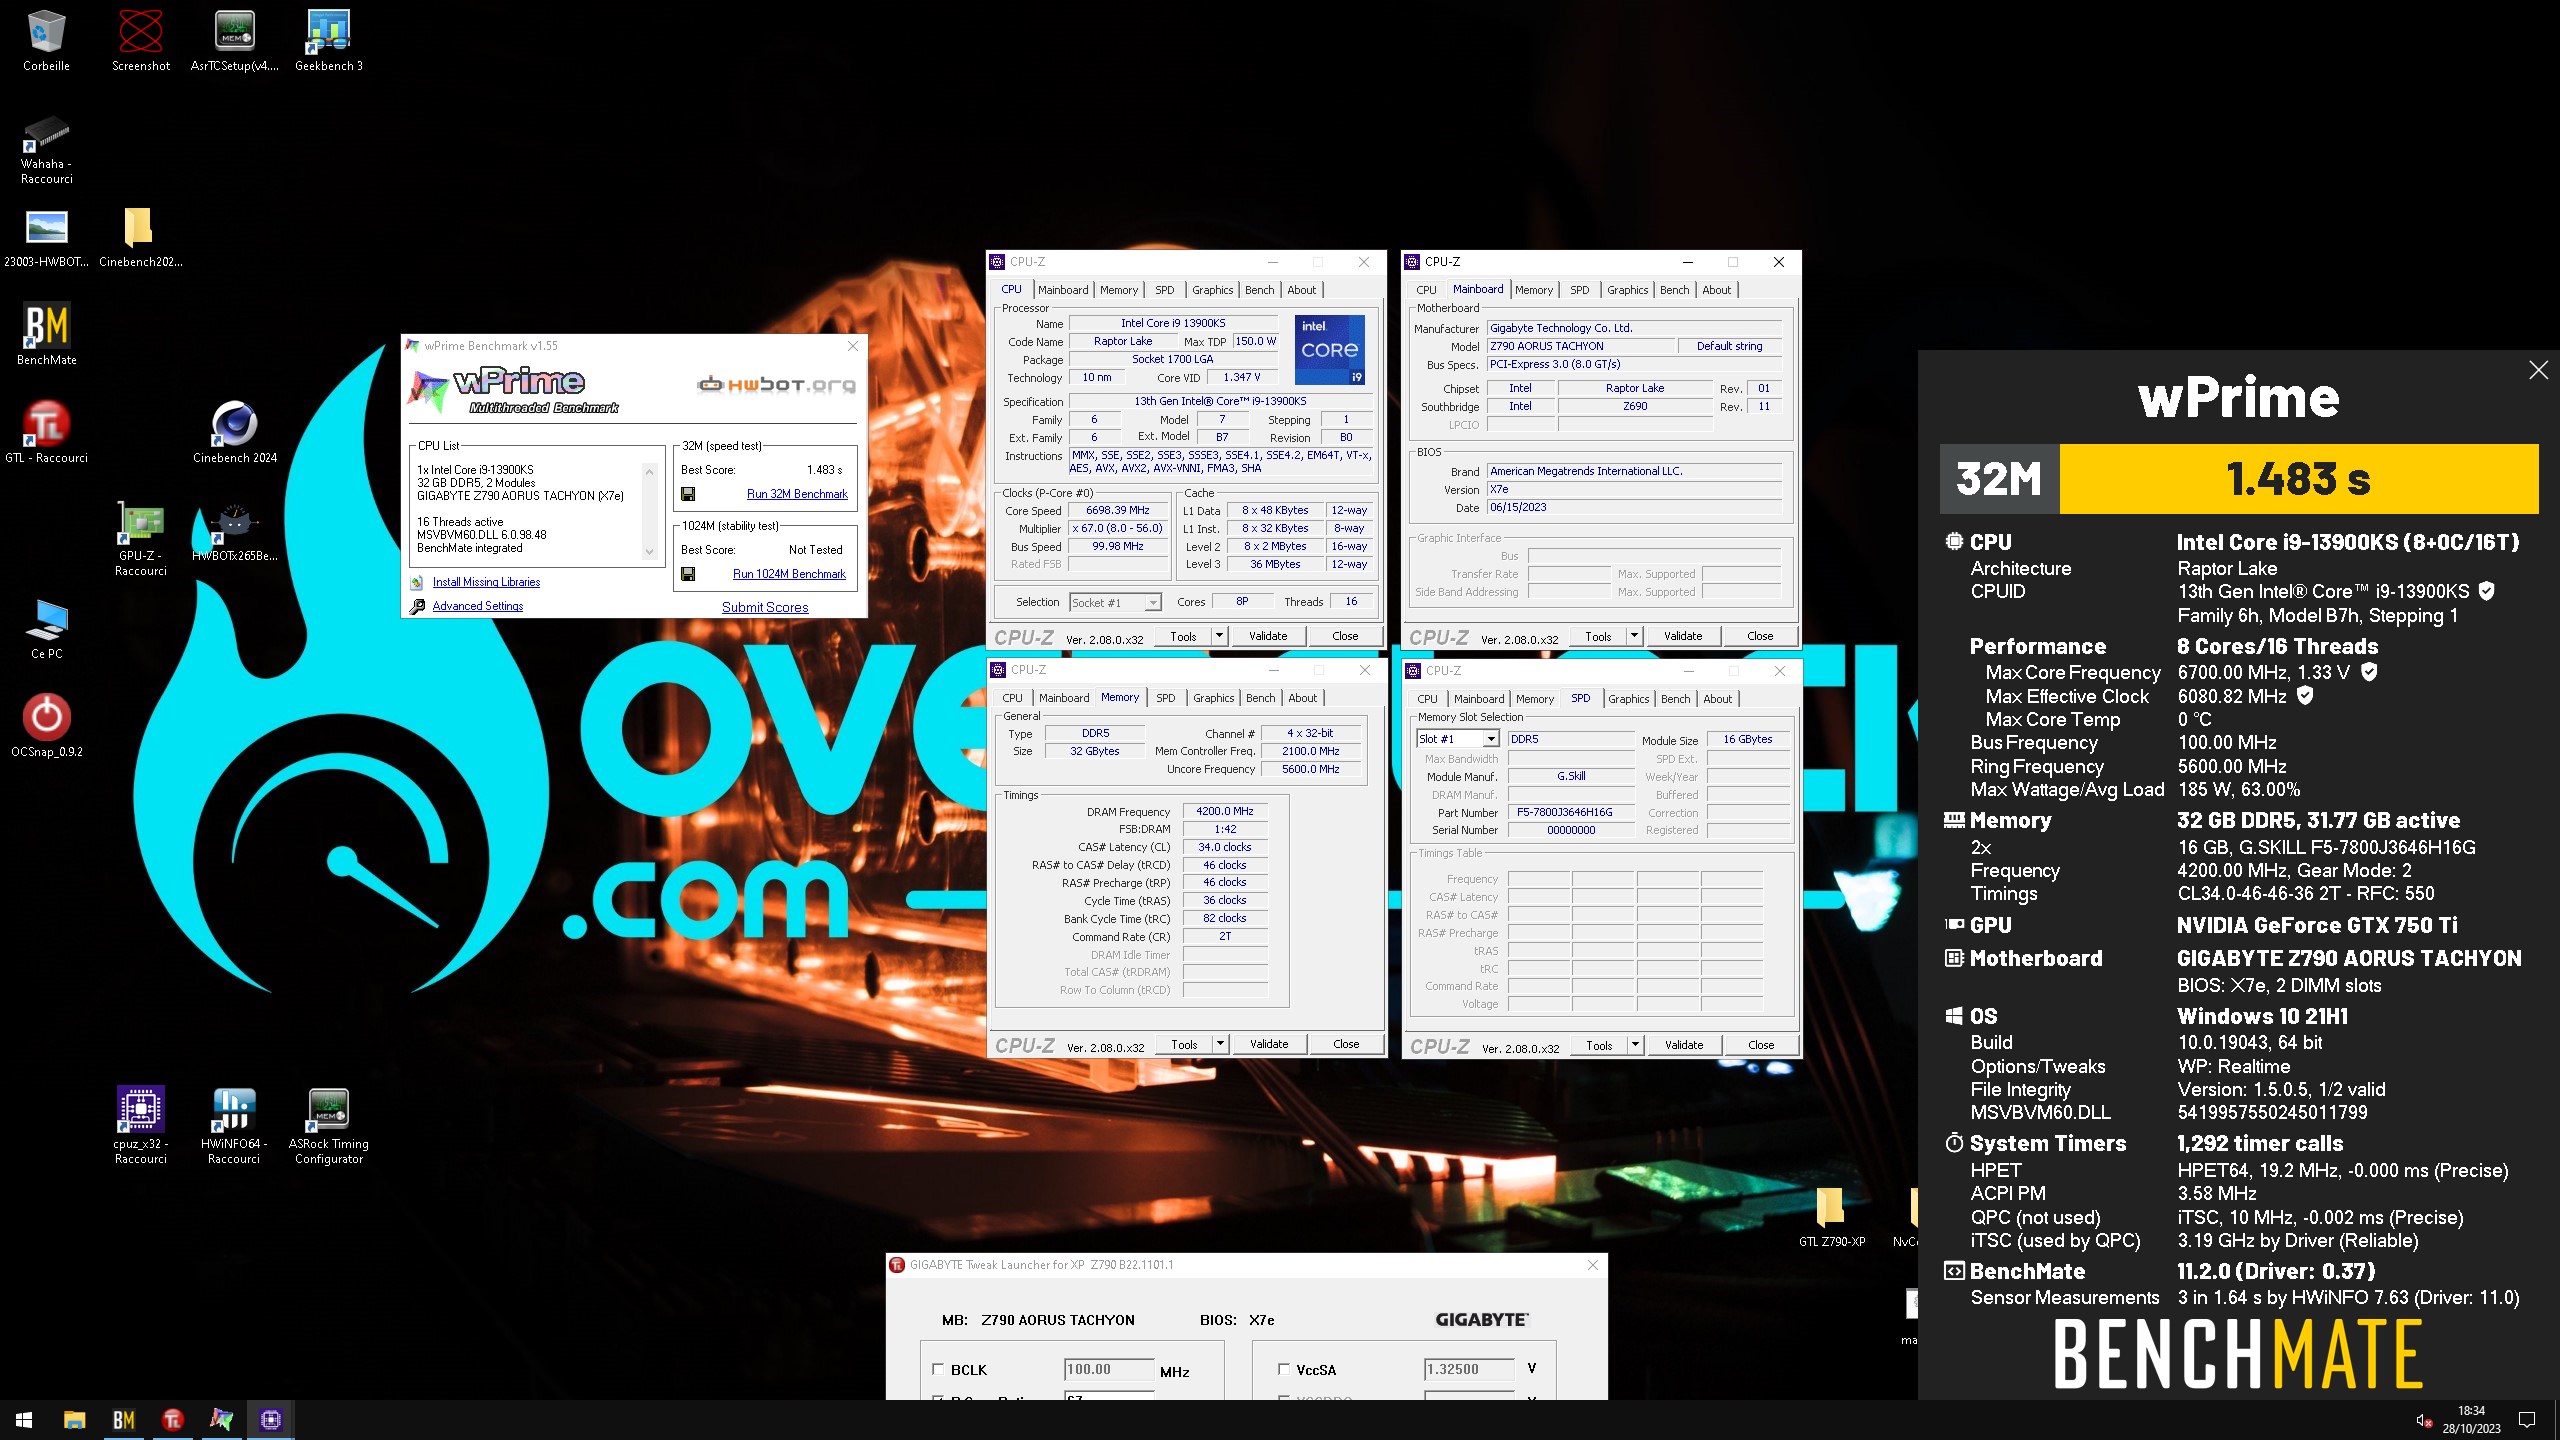Click Validate in the CPU-Z Memory window
Screen dimensions: 2560x1440
click(x=1268, y=1044)
